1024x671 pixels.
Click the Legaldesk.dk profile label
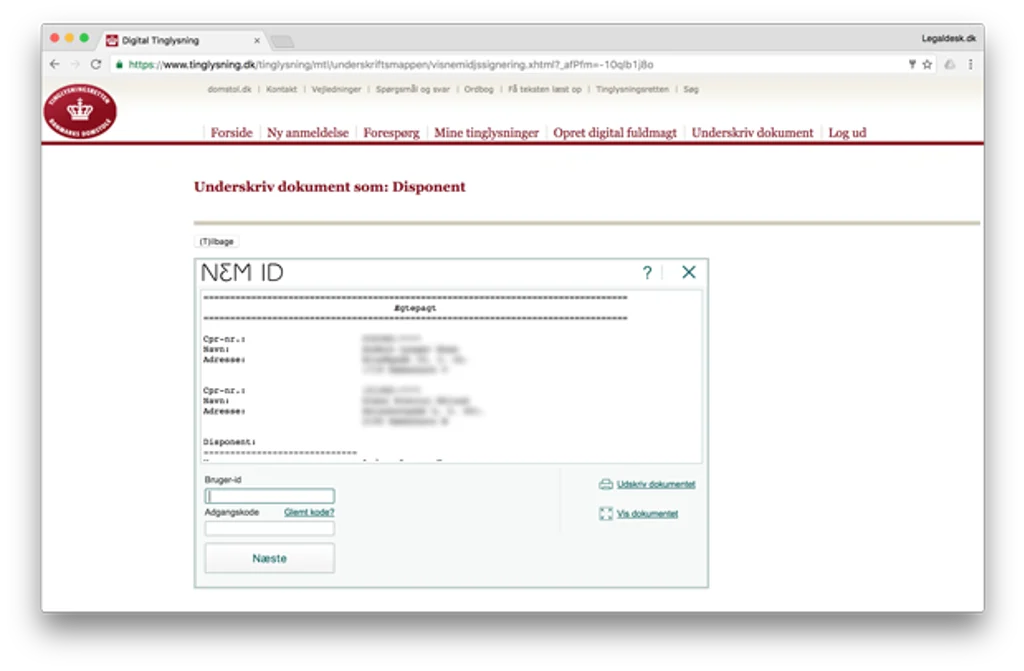pyautogui.click(x=948, y=39)
